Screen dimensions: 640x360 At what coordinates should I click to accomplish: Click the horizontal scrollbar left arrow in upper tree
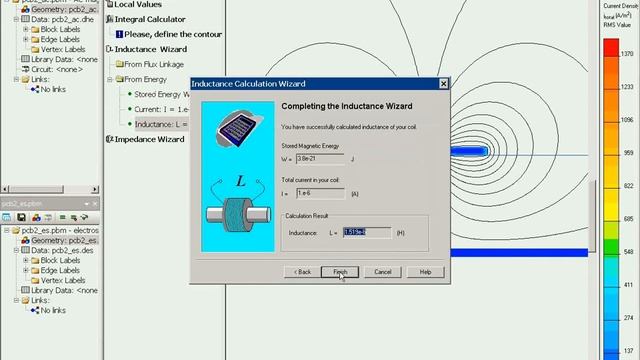click(5, 189)
